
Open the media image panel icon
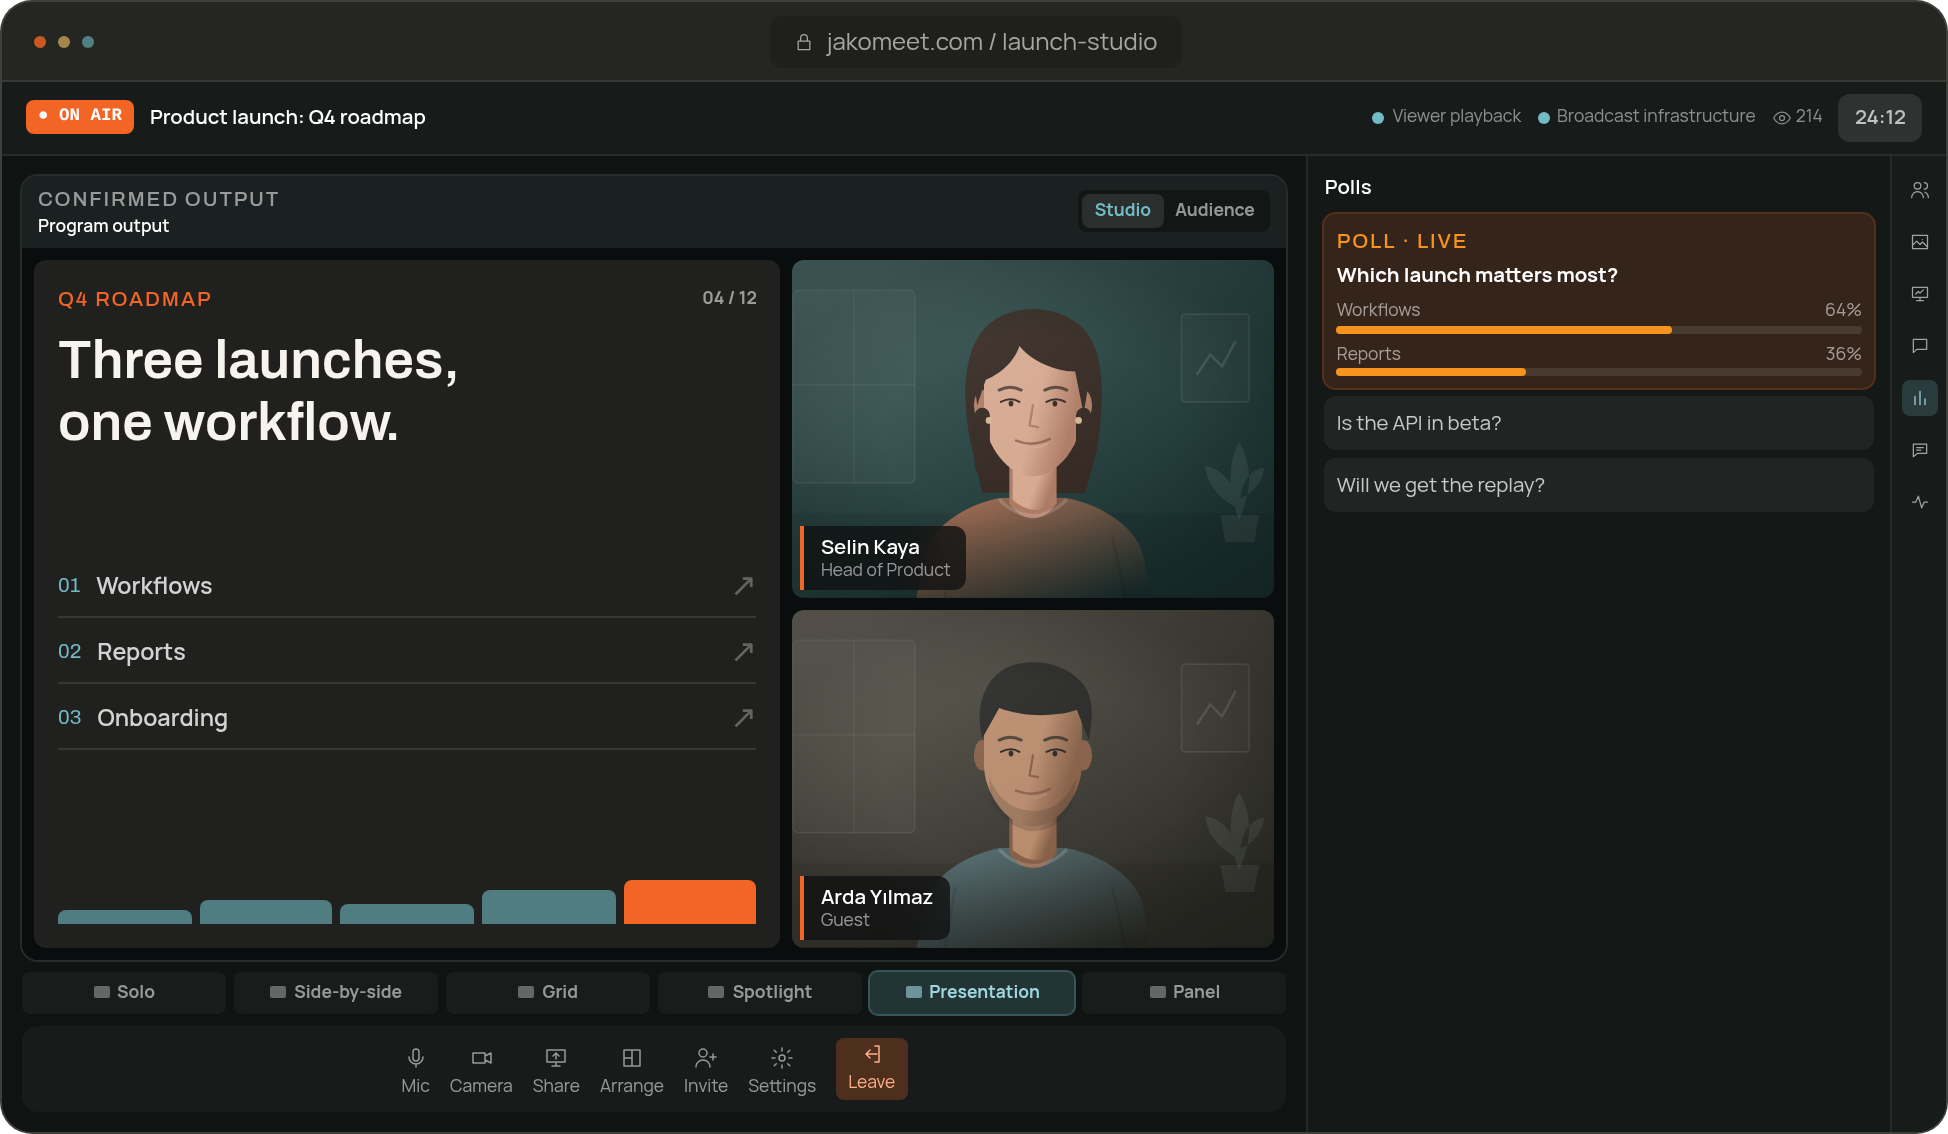click(1920, 242)
